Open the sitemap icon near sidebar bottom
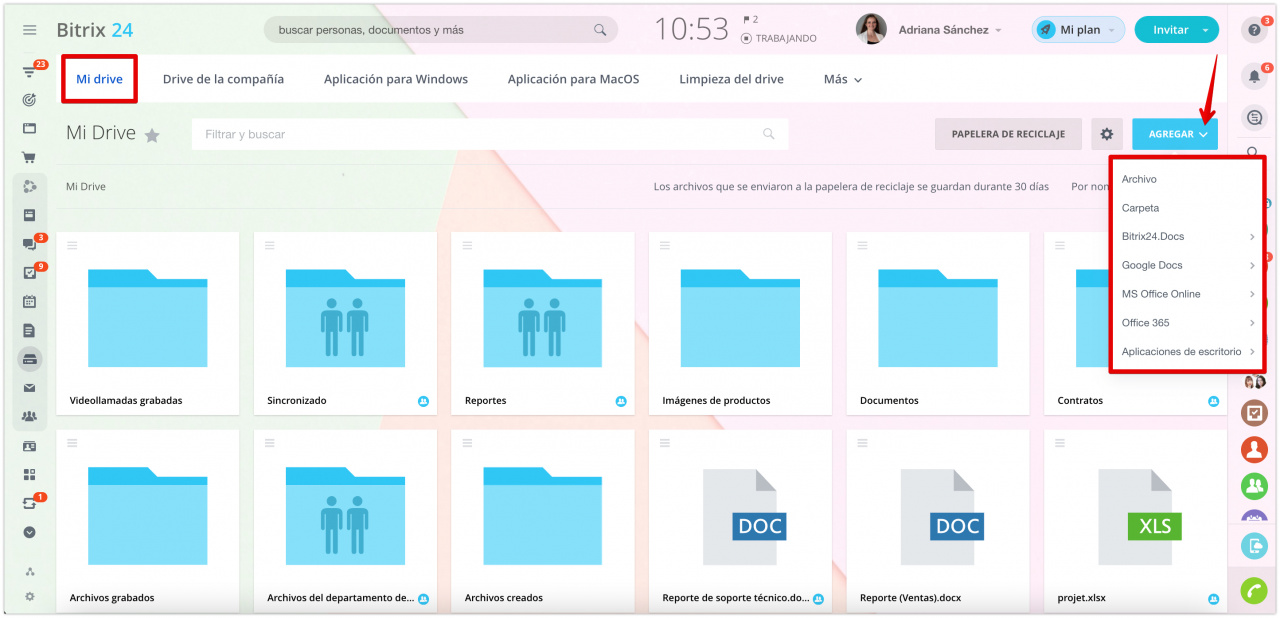Screen dimensions: 1280x618 tap(30, 572)
